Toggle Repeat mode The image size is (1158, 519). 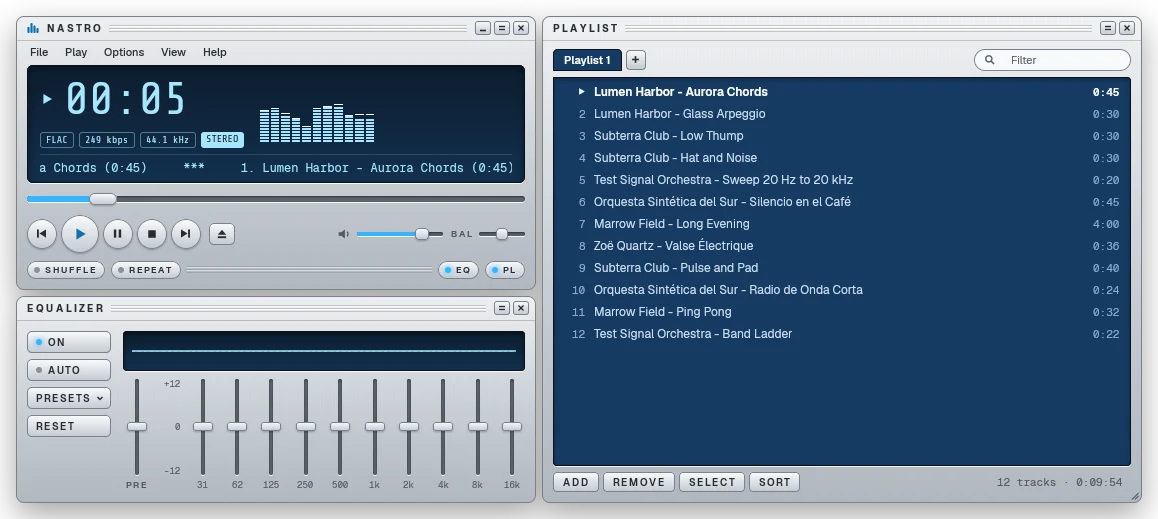(x=145, y=270)
